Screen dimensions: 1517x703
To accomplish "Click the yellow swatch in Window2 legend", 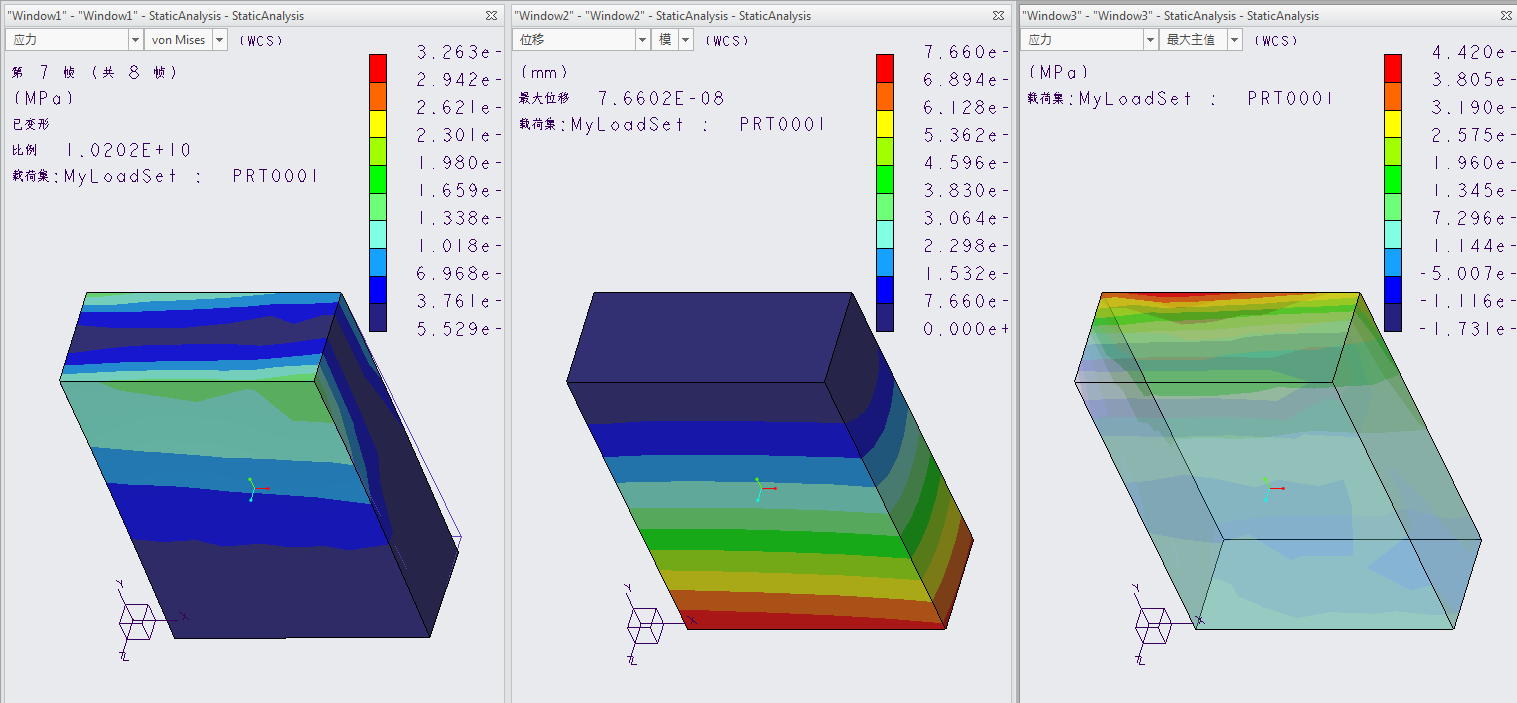I will pyautogui.click(x=885, y=123).
